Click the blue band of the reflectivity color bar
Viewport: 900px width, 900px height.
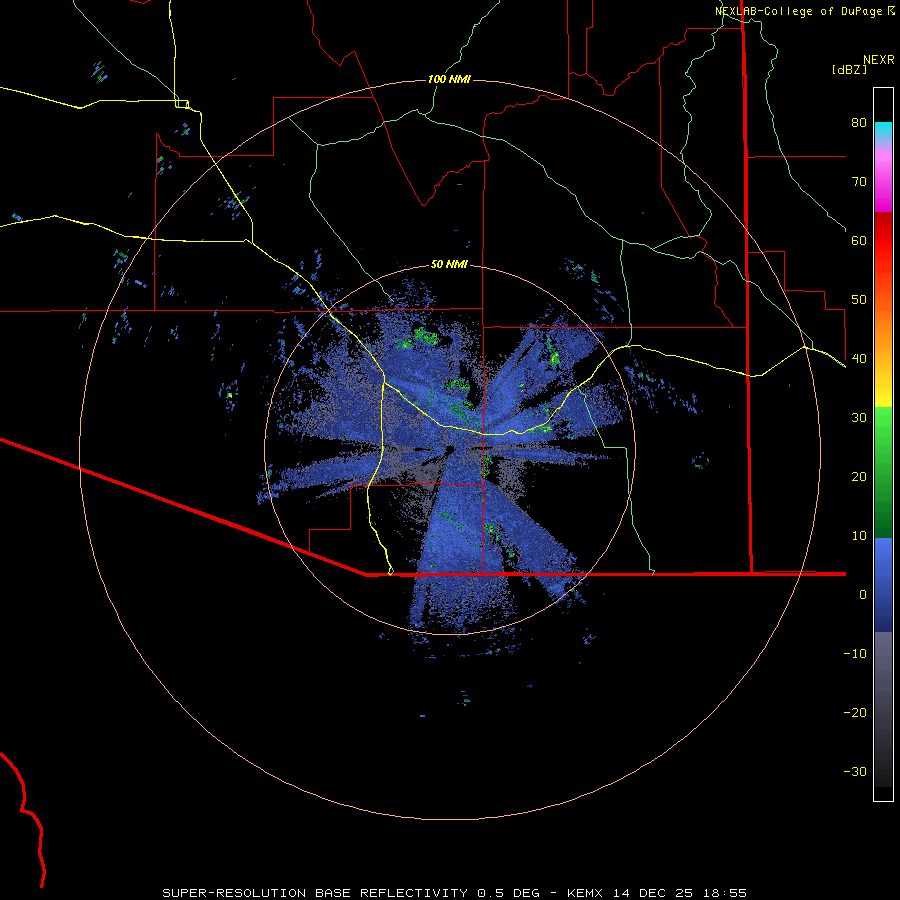883,585
